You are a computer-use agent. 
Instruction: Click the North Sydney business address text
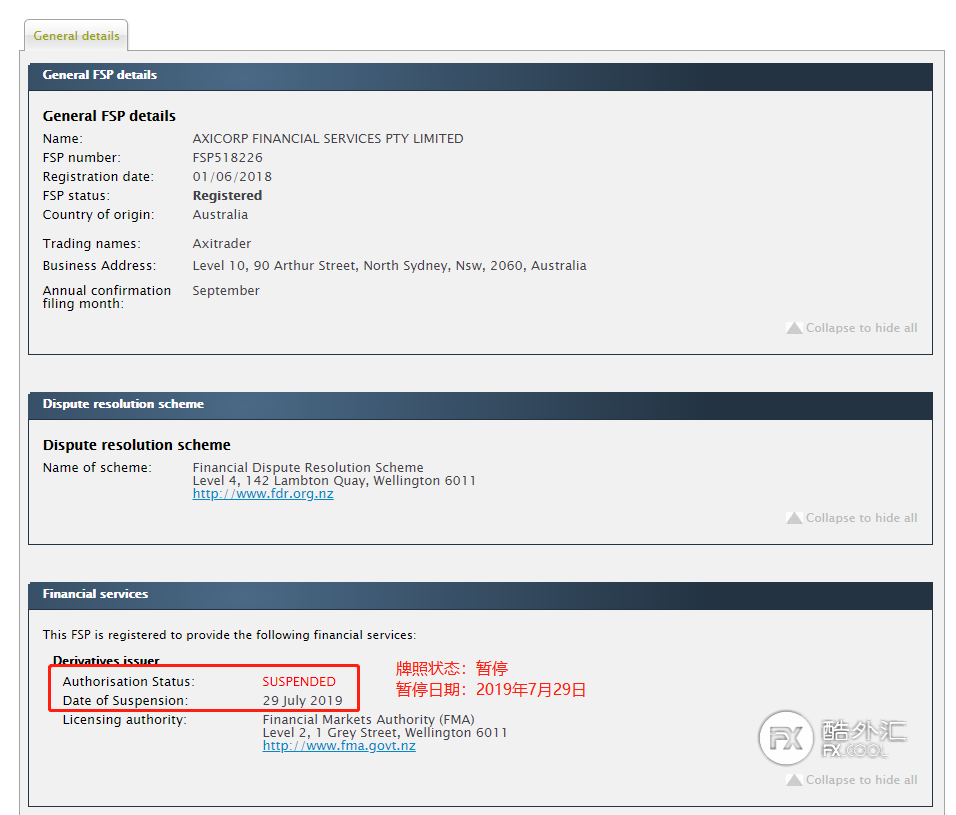pyautogui.click(x=389, y=266)
